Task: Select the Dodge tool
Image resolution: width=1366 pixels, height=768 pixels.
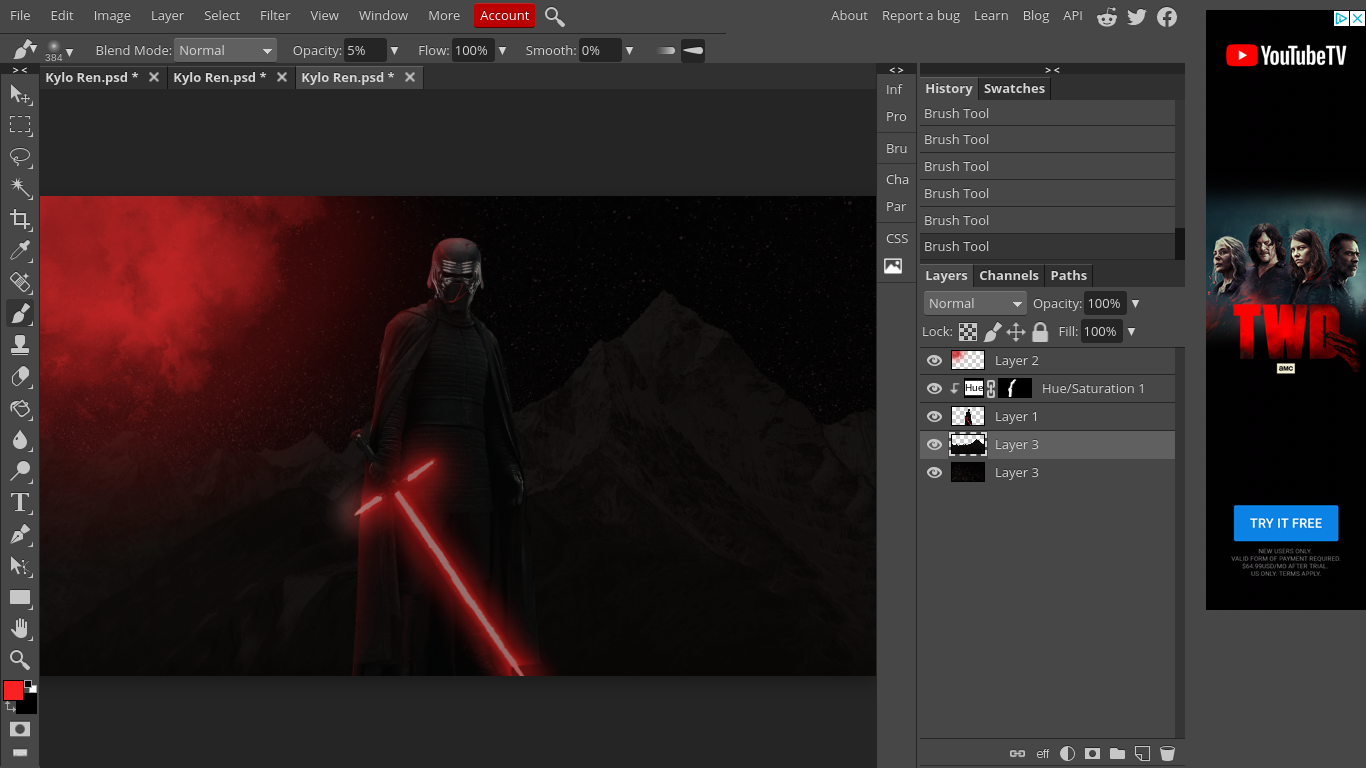Action: pyautogui.click(x=19, y=471)
